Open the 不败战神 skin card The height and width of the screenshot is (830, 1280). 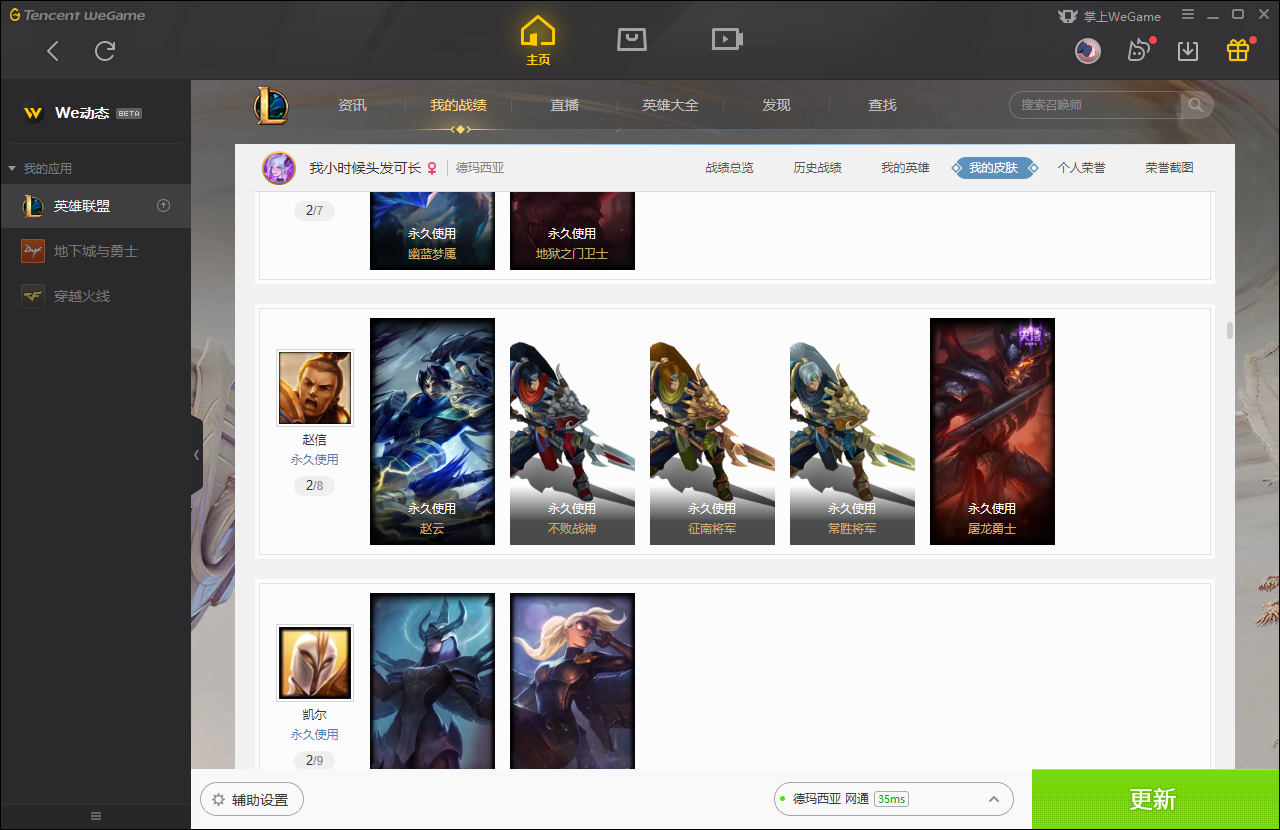572,431
